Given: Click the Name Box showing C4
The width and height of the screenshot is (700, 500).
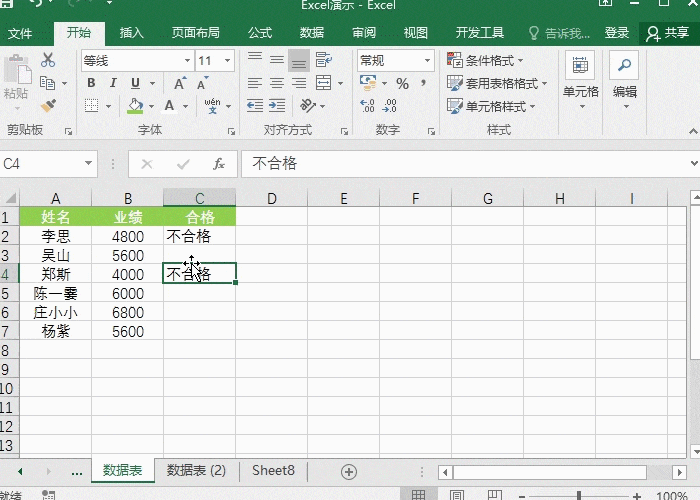Looking at the screenshot, I should click(x=40, y=164).
